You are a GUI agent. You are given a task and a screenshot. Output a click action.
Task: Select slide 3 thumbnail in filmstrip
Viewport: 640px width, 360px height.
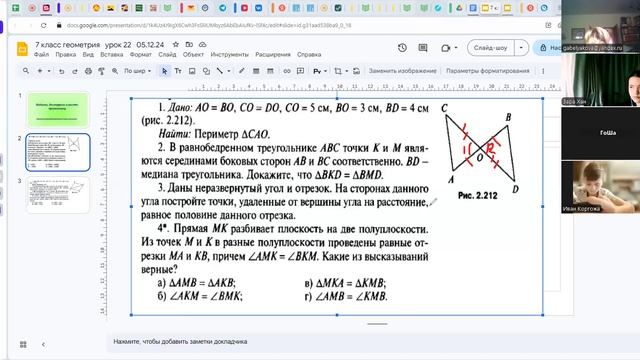click(x=58, y=195)
